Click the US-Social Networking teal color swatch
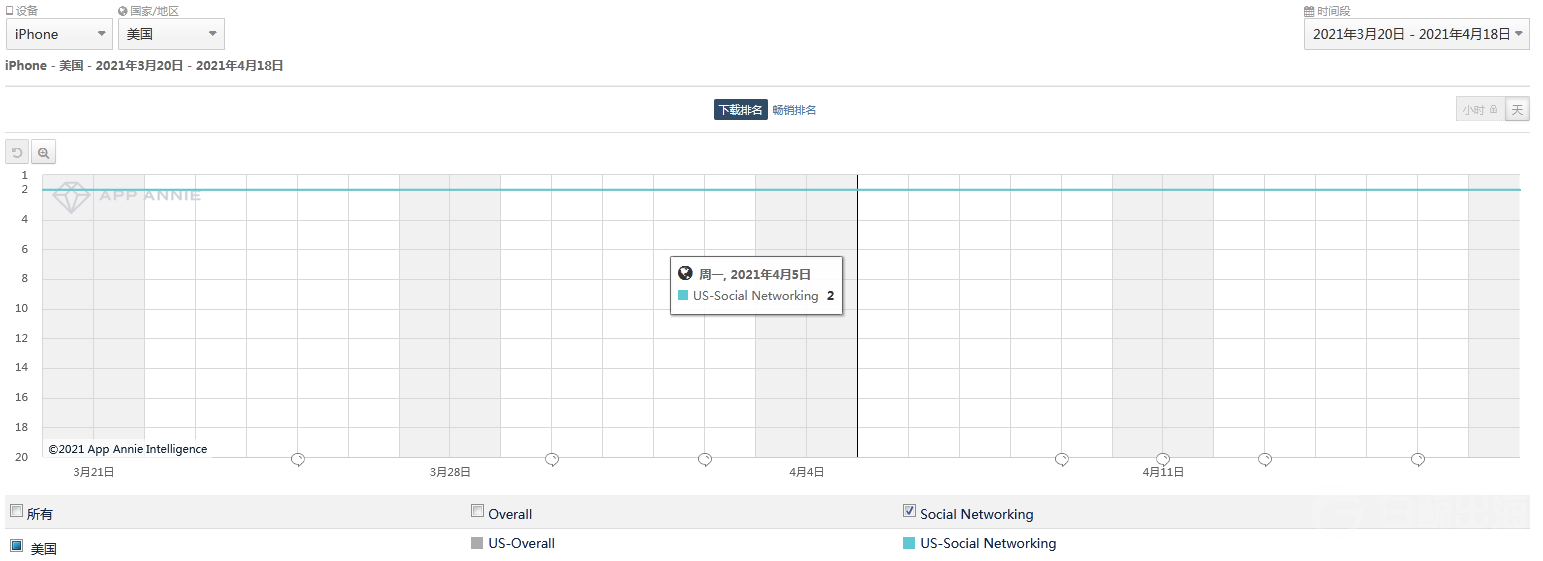1543x561 pixels. click(x=909, y=543)
